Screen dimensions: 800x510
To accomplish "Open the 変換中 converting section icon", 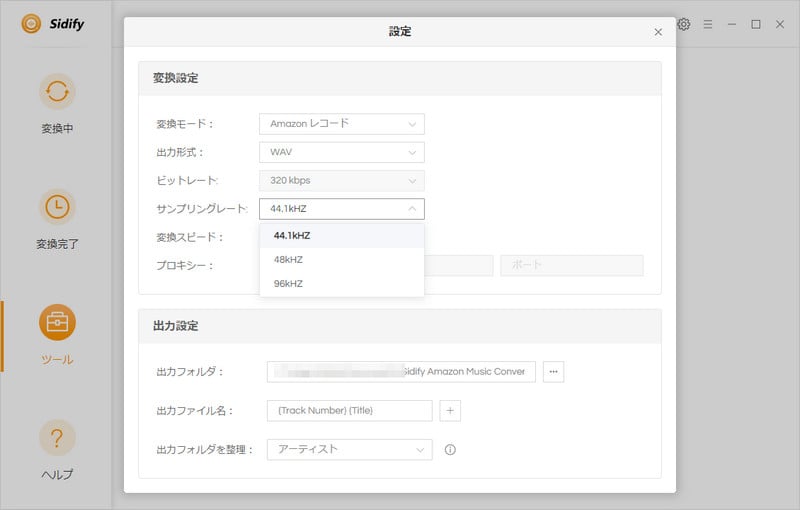I will click(x=57, y=92).
